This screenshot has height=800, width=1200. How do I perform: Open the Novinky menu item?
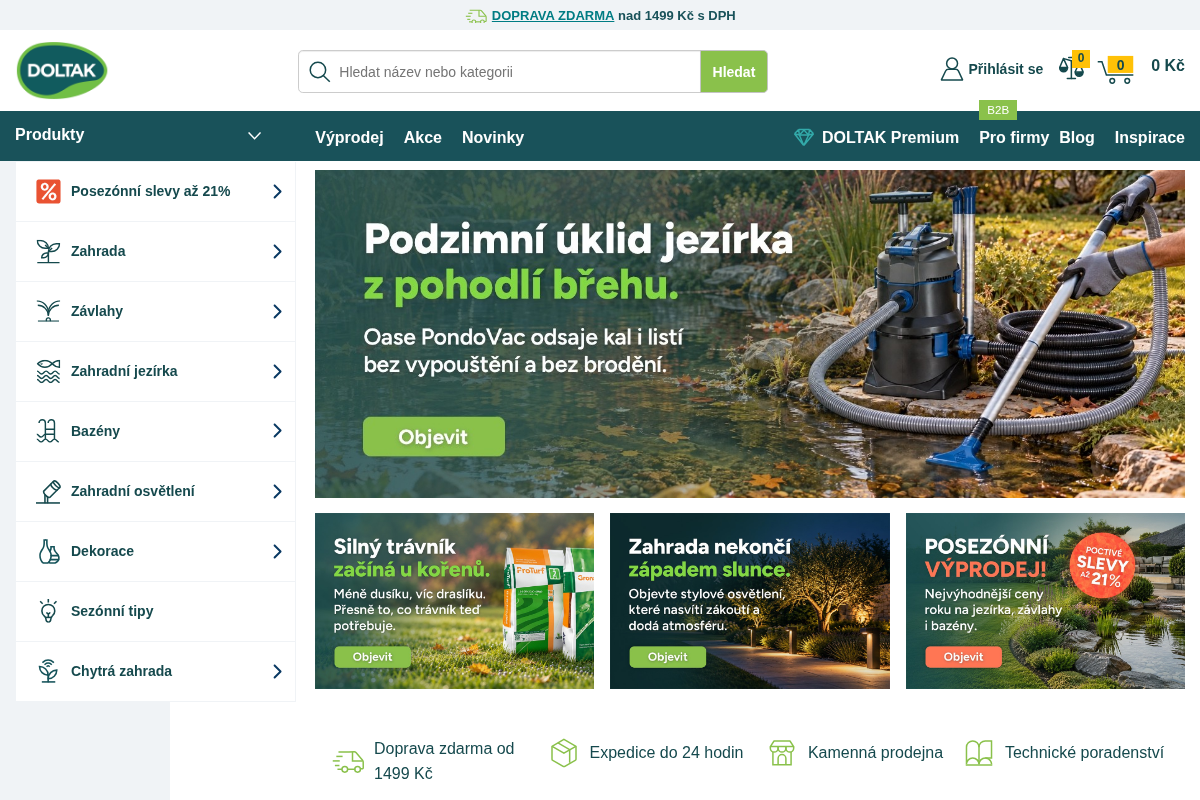coord(493,138)
